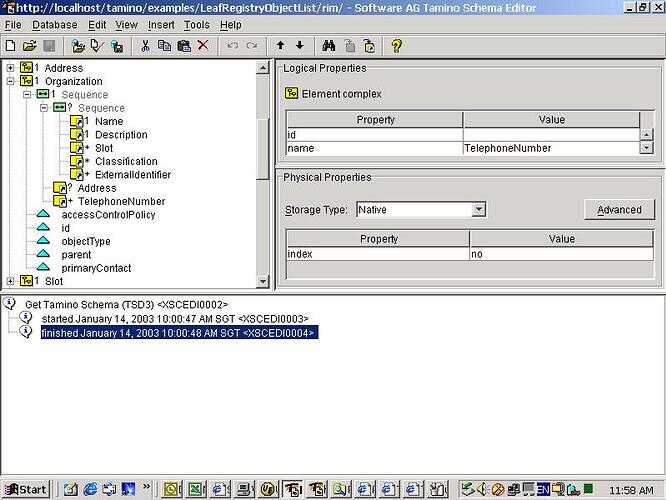Expand the Address tree node

(11, 68)
